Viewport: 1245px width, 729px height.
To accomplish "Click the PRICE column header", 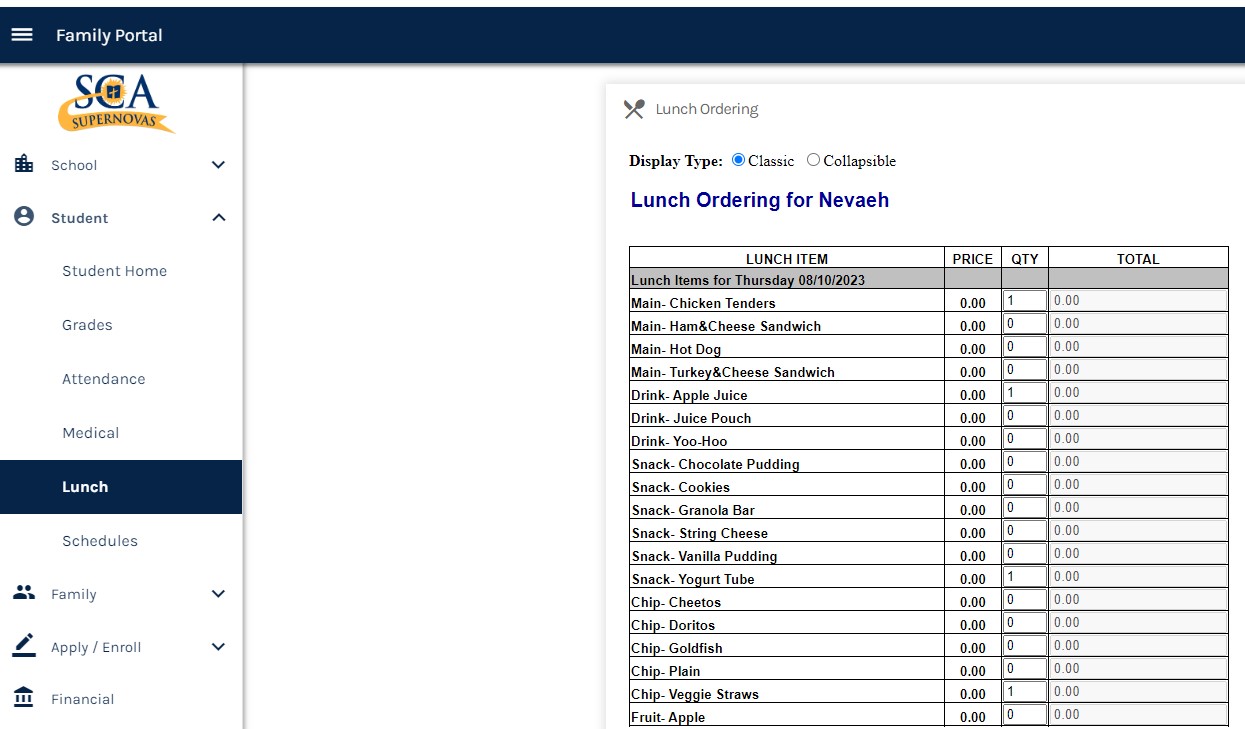I will click(x=973, y=258).
